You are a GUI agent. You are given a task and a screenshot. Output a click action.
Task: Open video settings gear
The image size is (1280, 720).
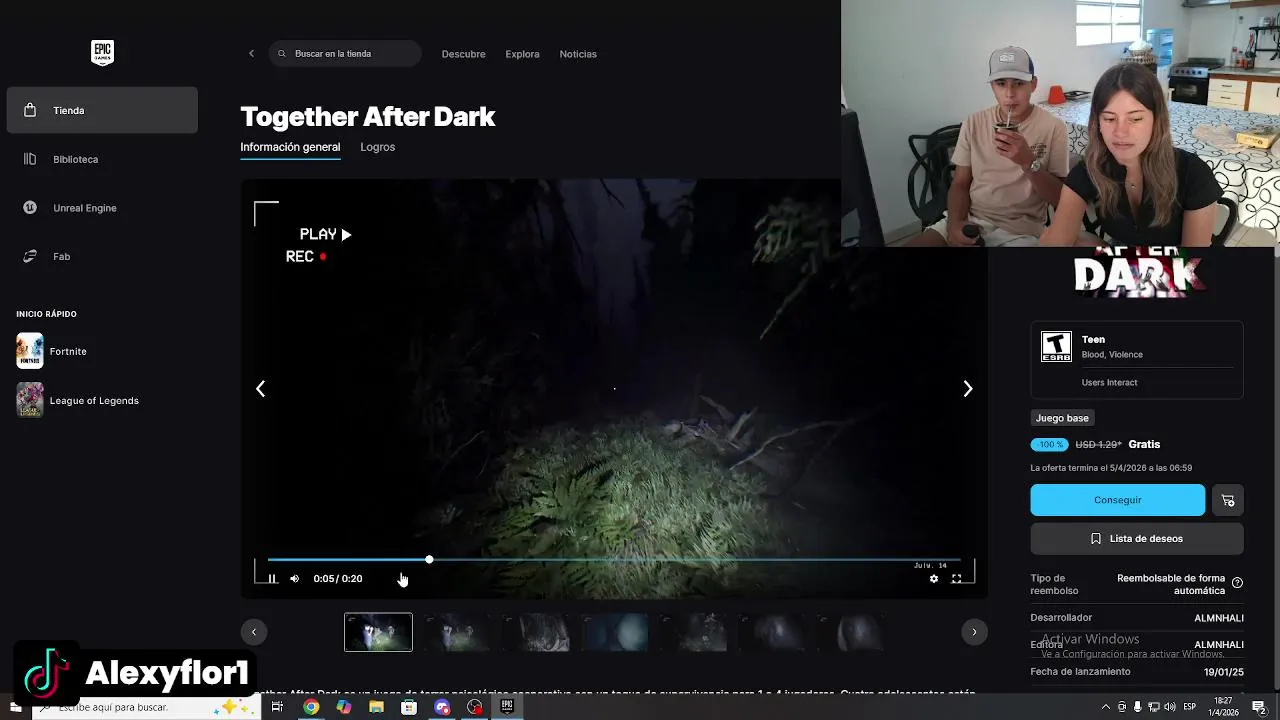[934, 579]
